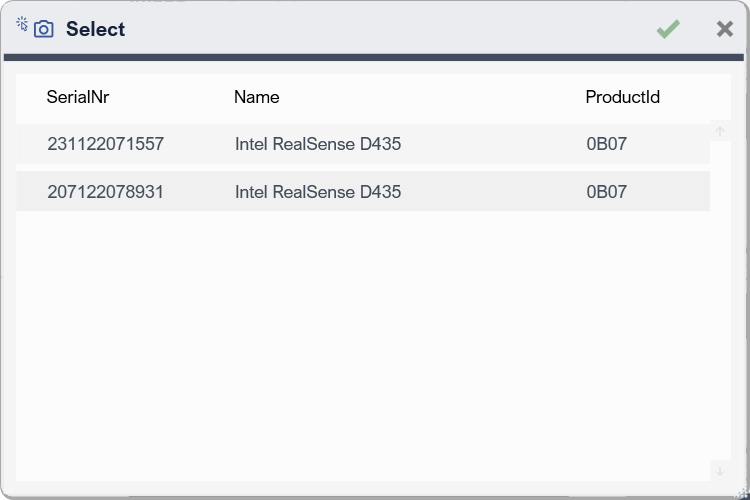
Task: Close the Select dialog with X
Action: tap(725, 29)
